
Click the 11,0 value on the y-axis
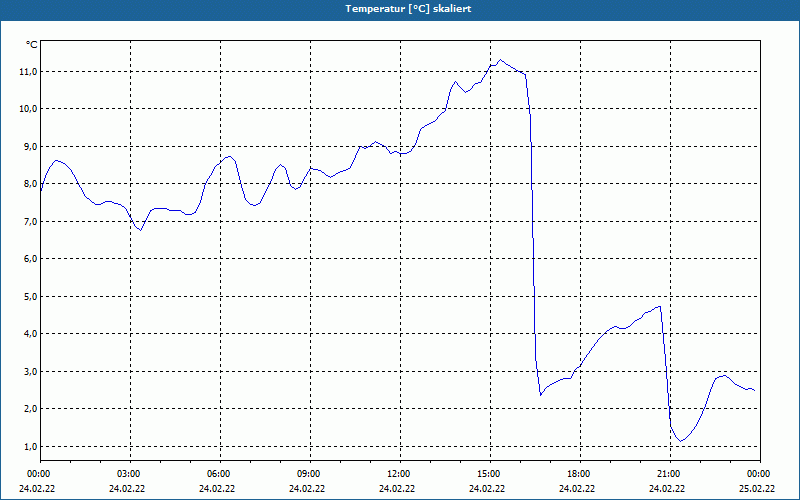[x=29, y=72]
